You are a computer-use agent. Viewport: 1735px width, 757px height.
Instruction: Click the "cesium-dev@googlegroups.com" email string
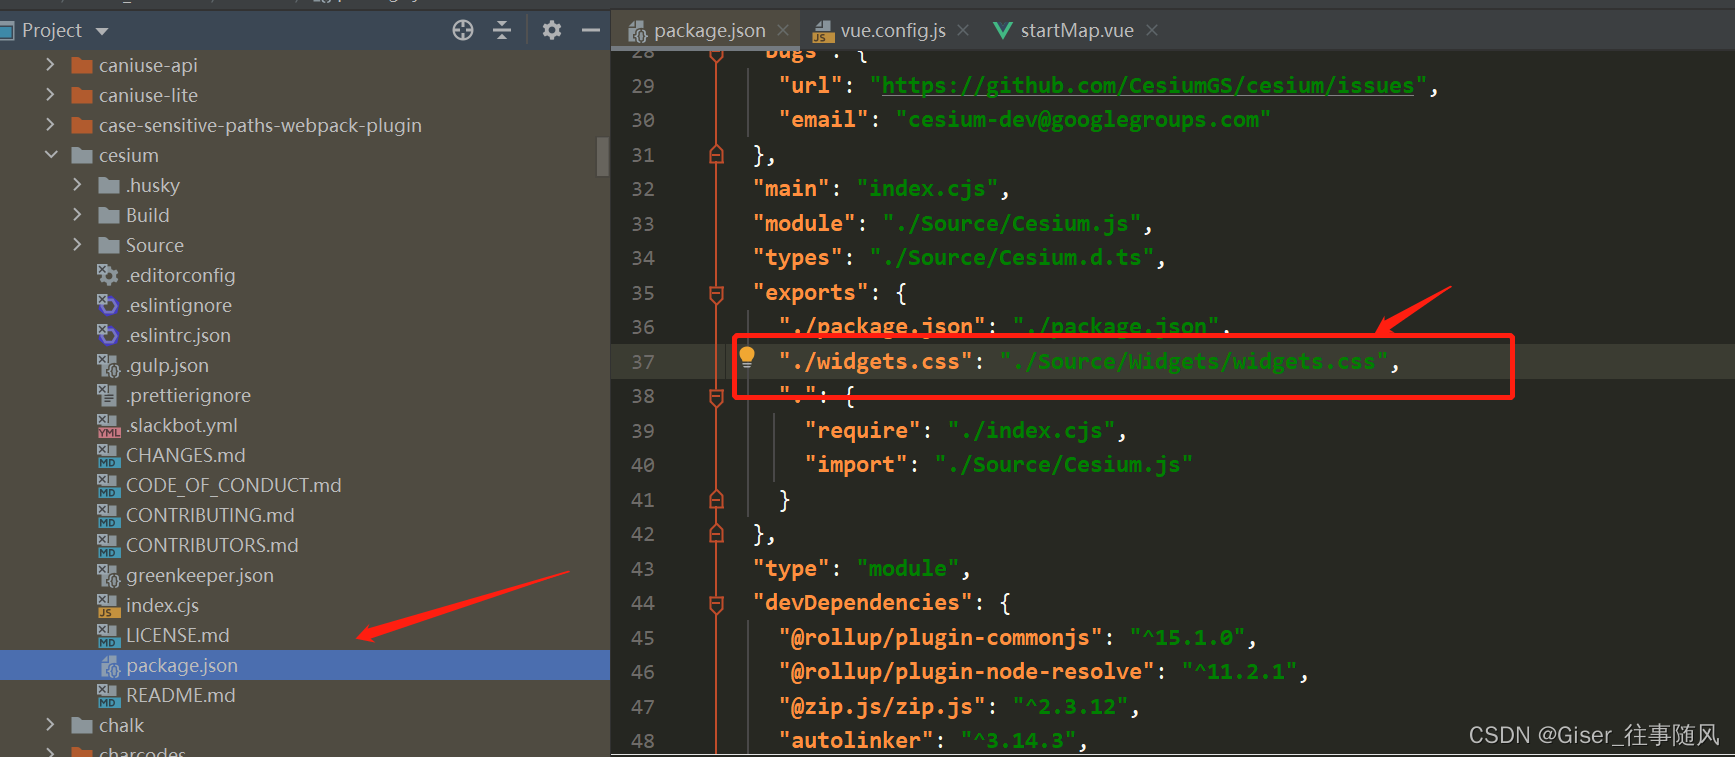1083,120
